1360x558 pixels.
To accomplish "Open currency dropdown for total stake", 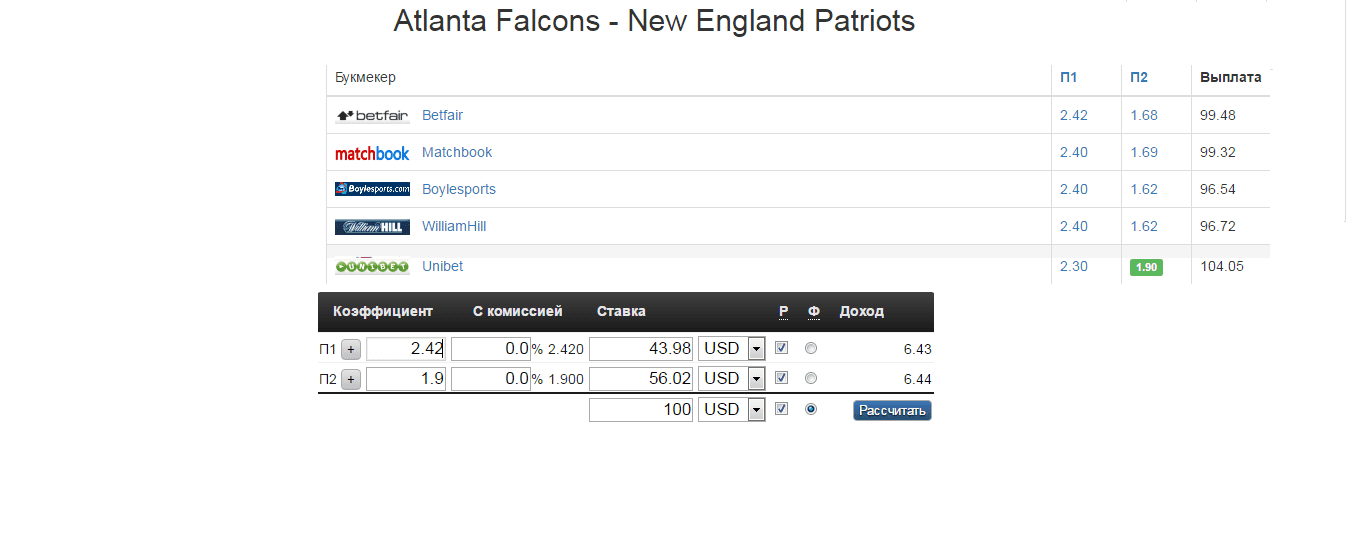I will [x=732, y=409].
